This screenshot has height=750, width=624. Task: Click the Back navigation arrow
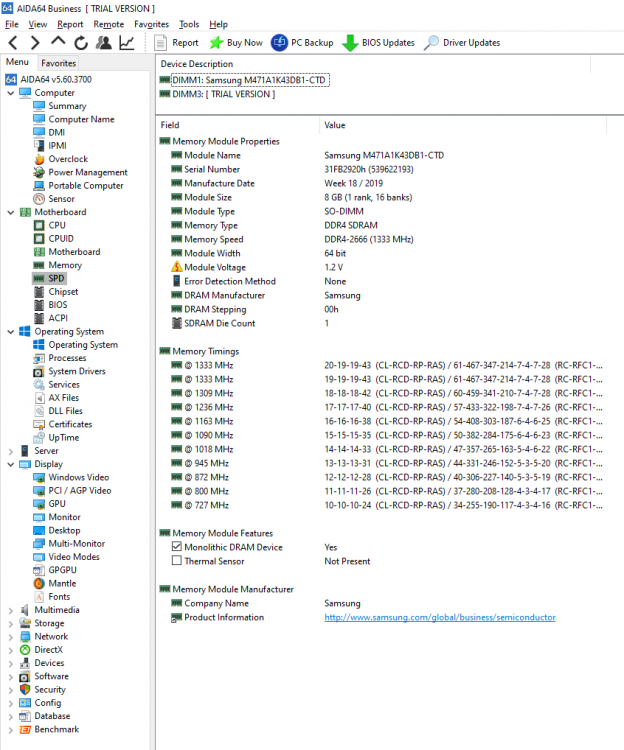pos(13,43)
